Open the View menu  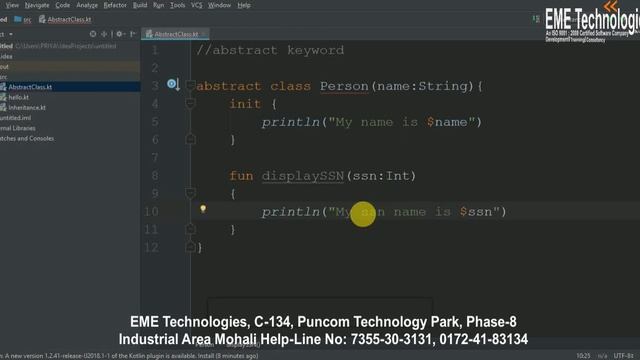tap(12, 5)
